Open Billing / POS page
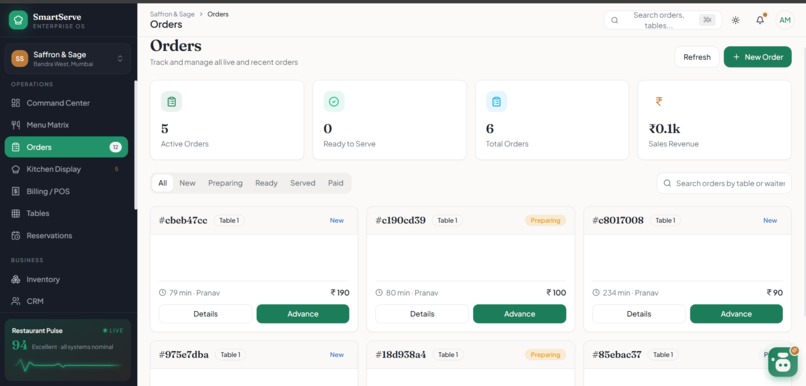The height and width of the screenshot is (386, 806). point(66,191)
